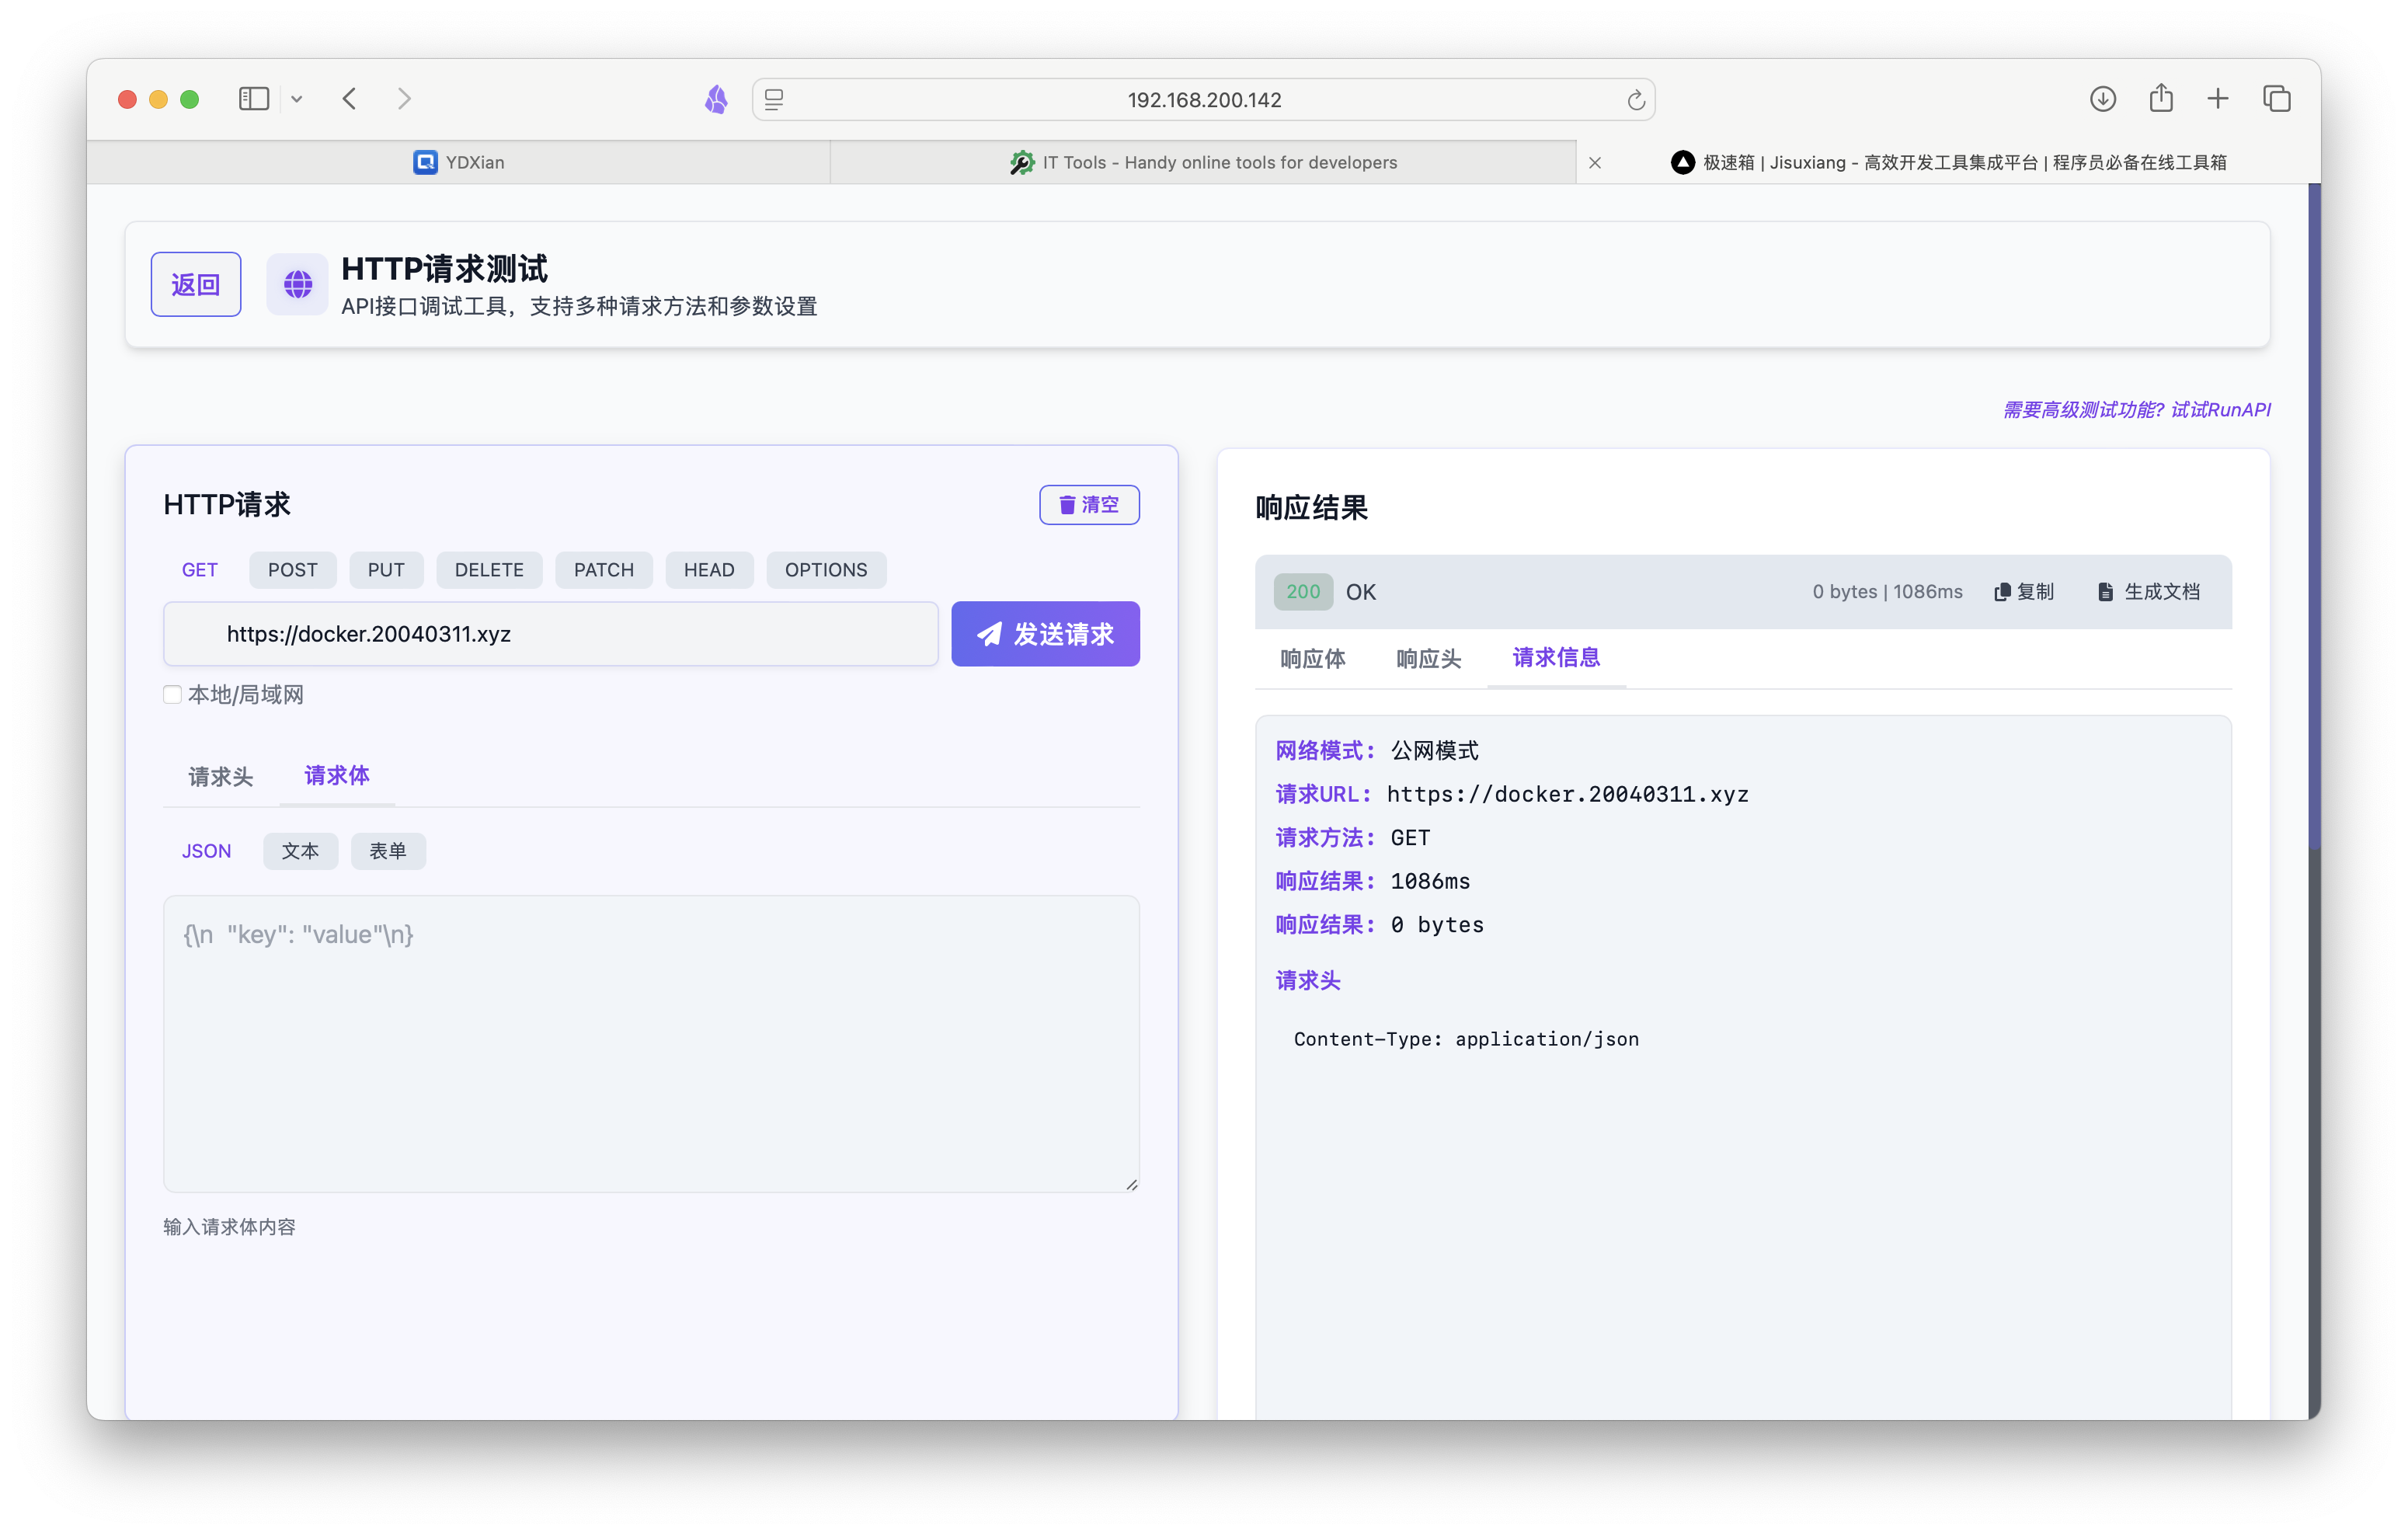Select the DELETE method
Viewport: 2408px width, 1535px height.
(x=489, y=570)
